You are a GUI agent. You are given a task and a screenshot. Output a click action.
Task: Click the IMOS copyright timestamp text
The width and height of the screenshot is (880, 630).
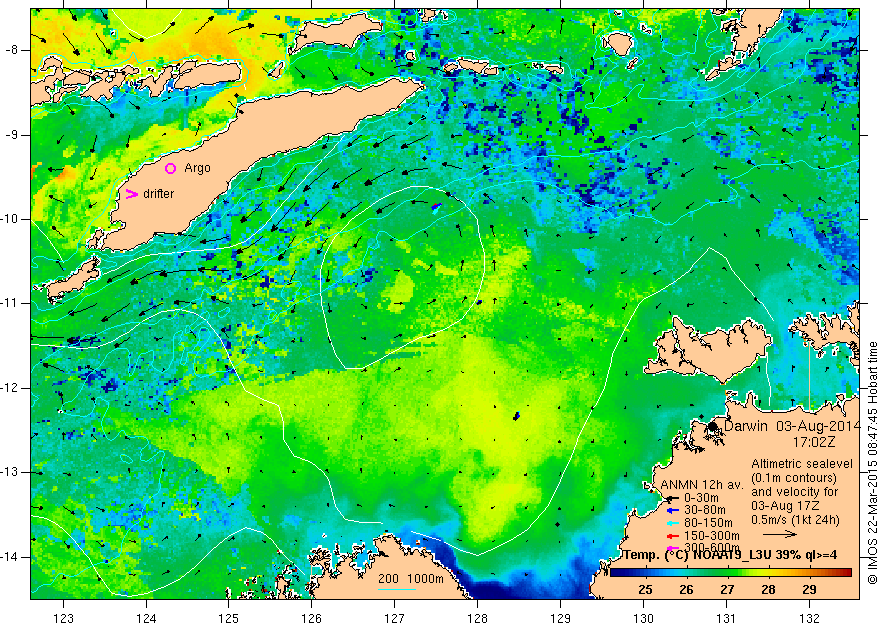(873, 463)
